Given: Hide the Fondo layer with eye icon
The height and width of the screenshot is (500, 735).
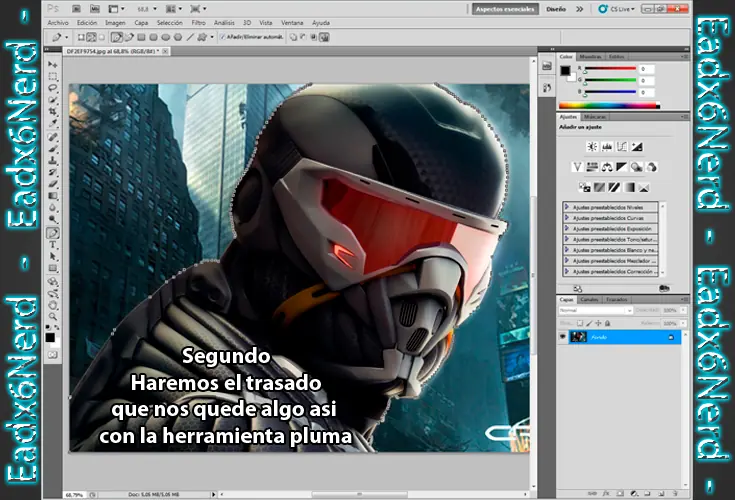Looking at the screenshot, I should tap(562, 337).
